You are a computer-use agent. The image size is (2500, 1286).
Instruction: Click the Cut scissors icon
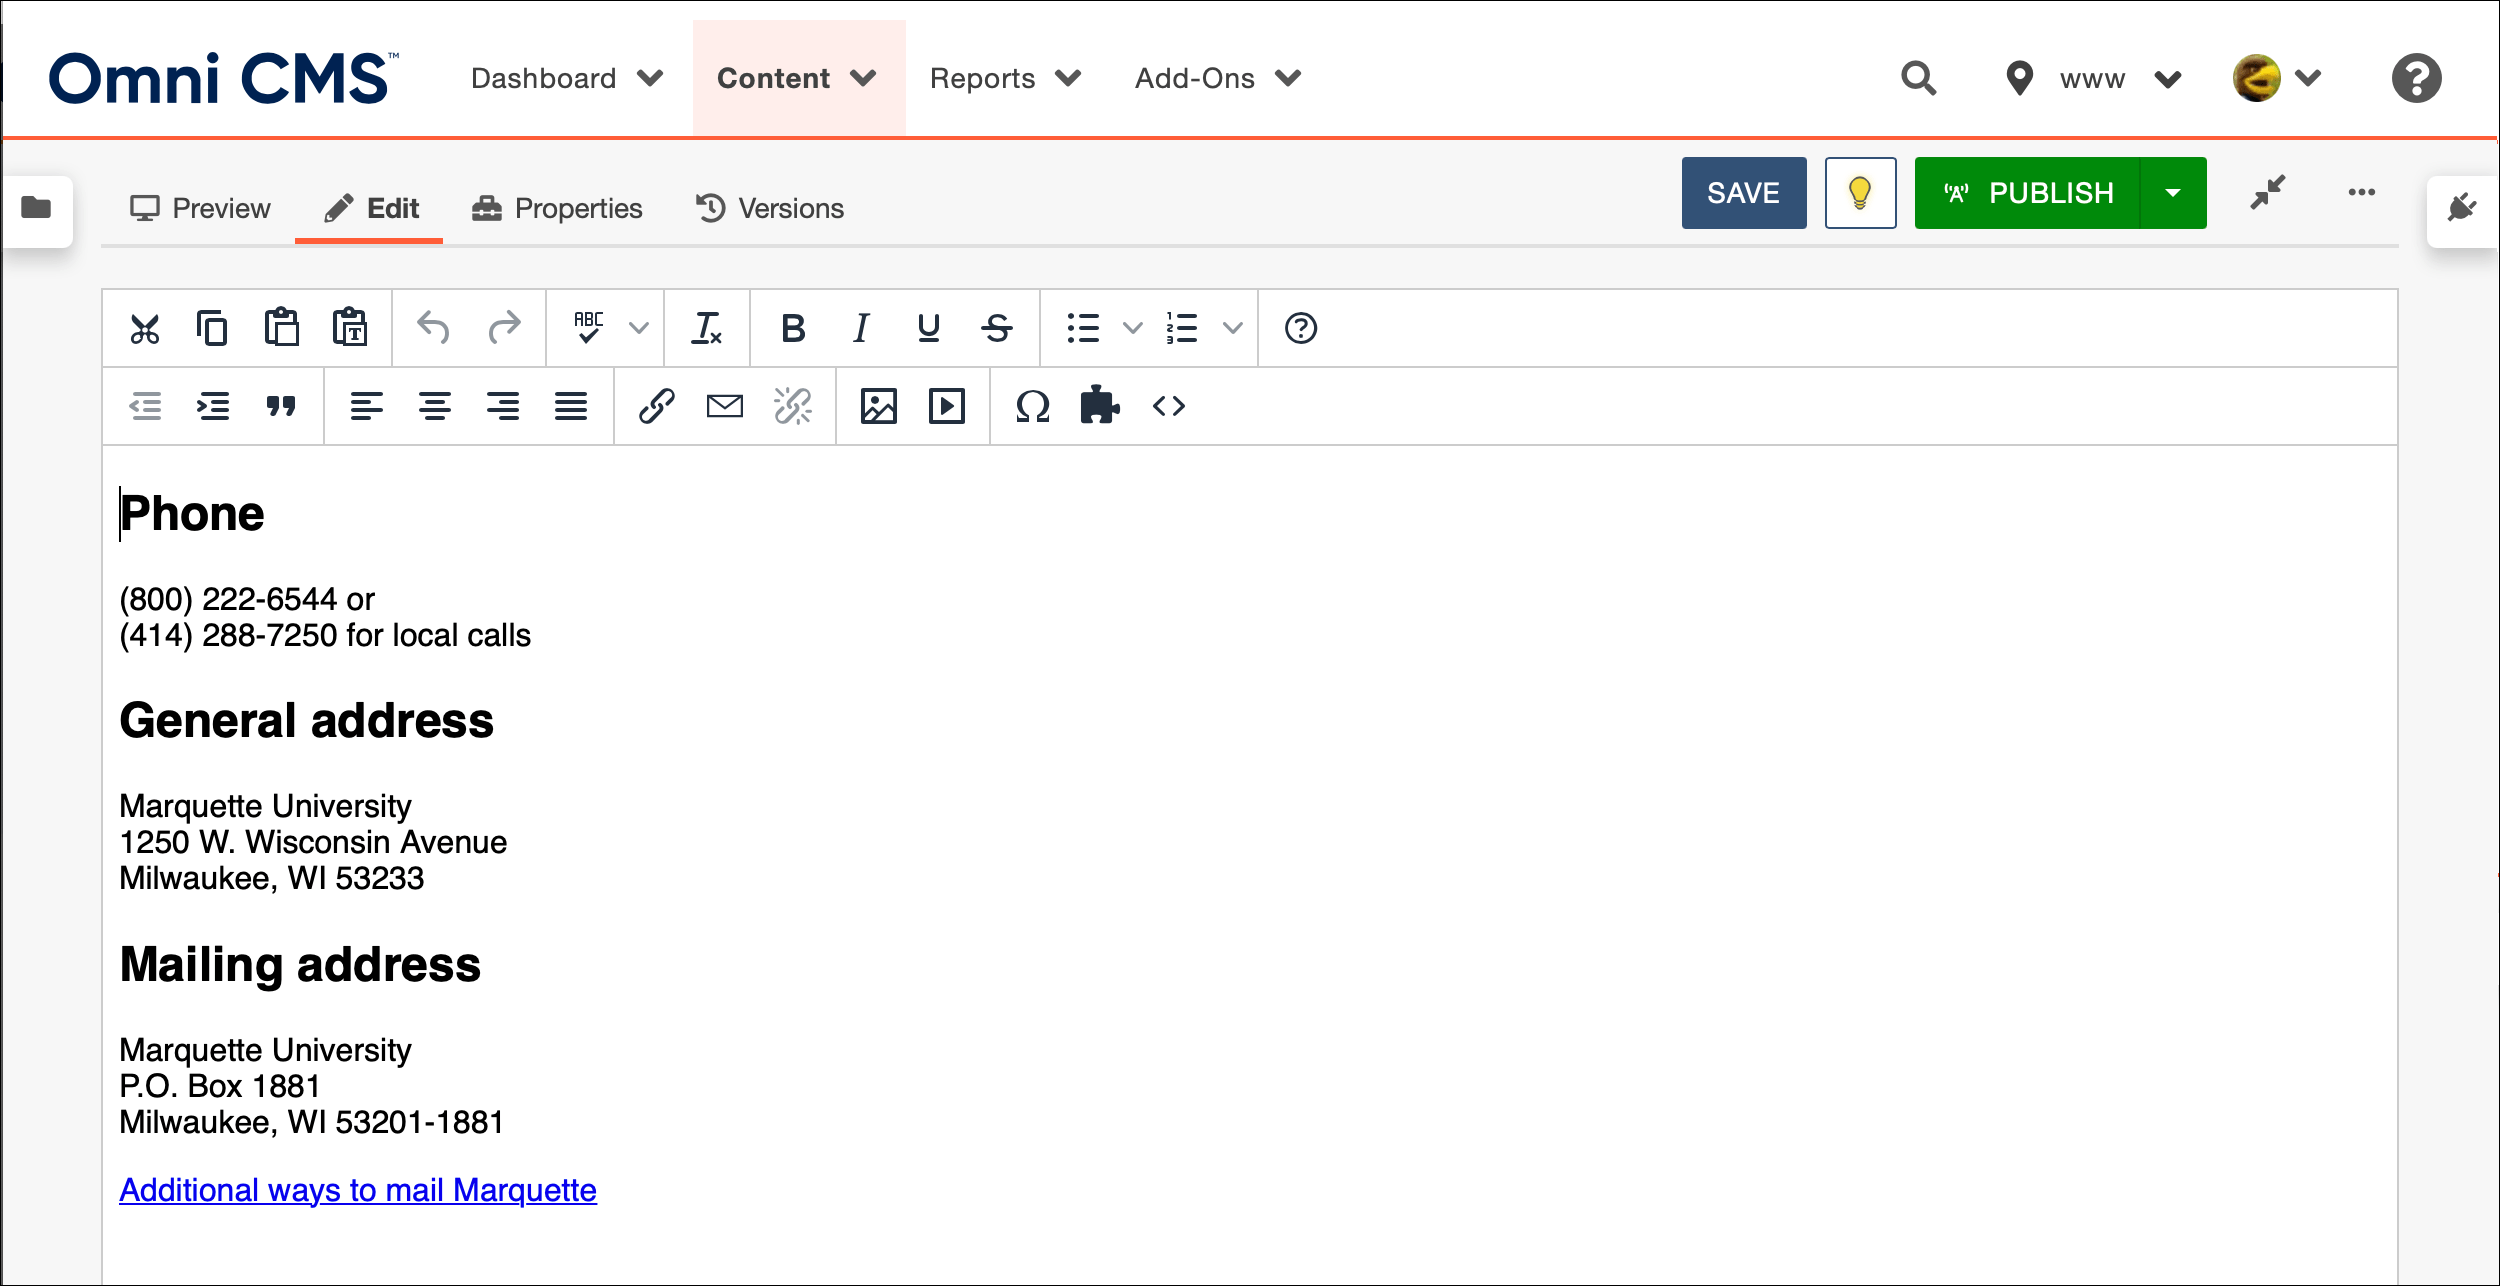pyautogui.click(x=145, y=328)
